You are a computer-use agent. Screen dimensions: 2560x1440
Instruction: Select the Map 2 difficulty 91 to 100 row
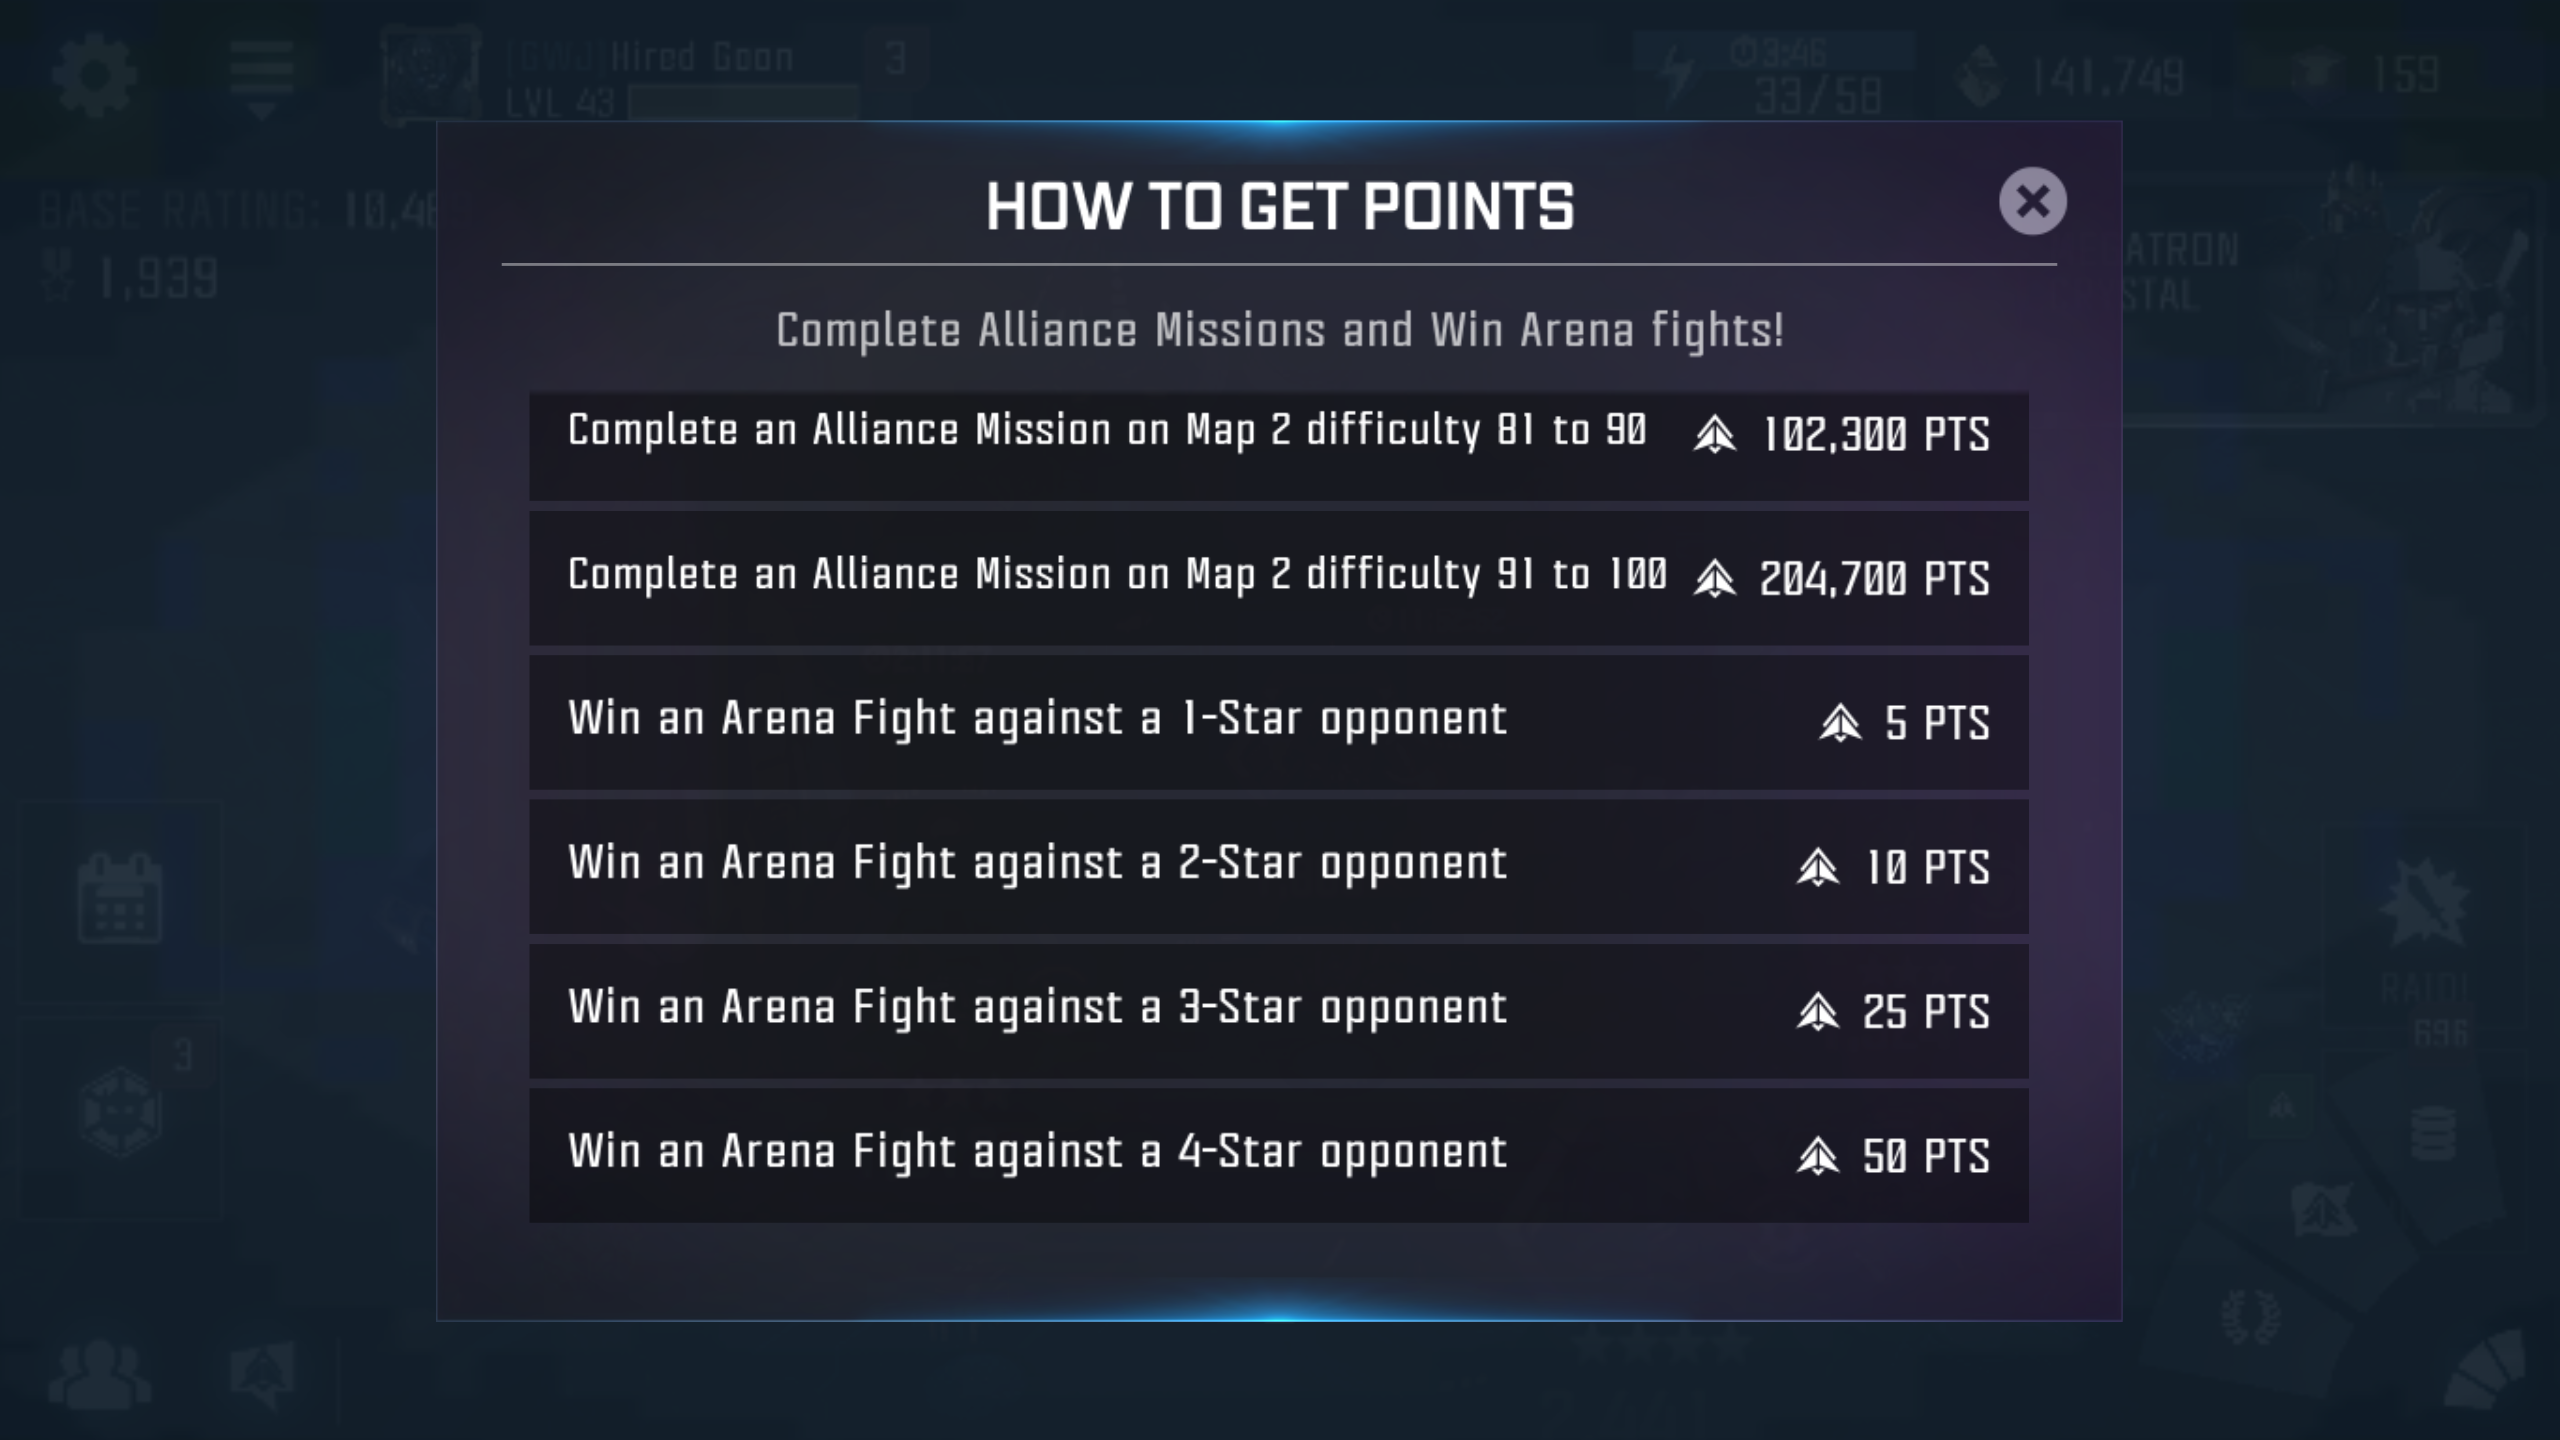click(1279, 578)
